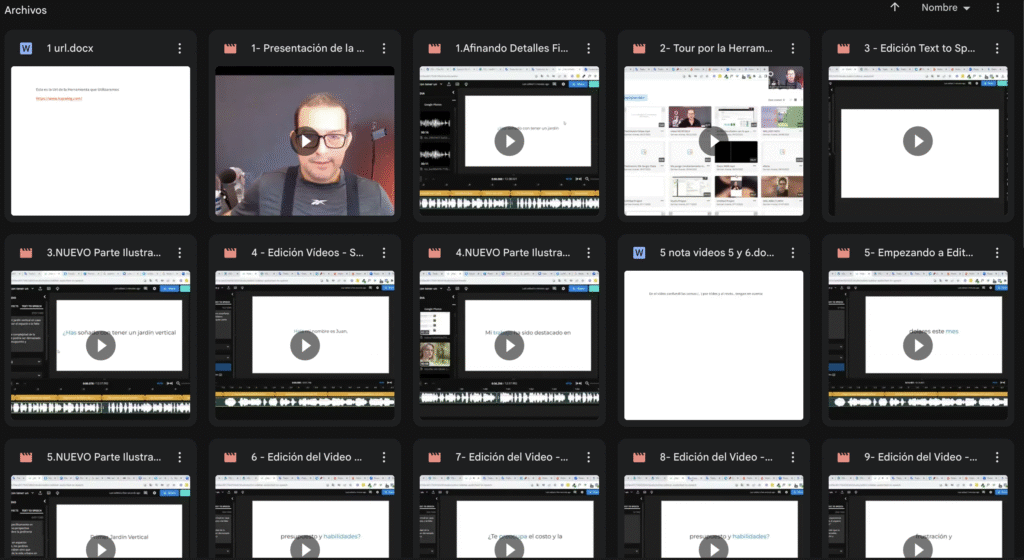
Task: Open more actions for 3.NUEVO Parte Ilustra
Action: 180,253
